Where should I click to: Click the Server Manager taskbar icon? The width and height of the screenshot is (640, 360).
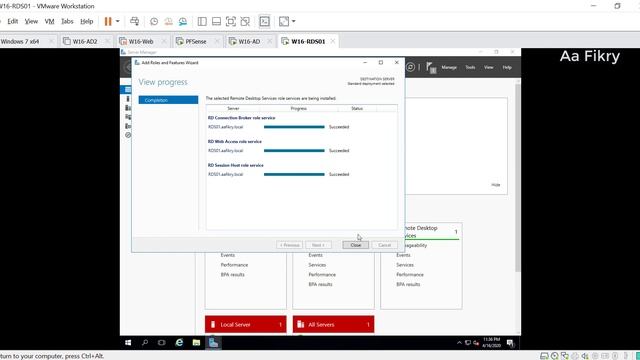click(x=213, y=343)
